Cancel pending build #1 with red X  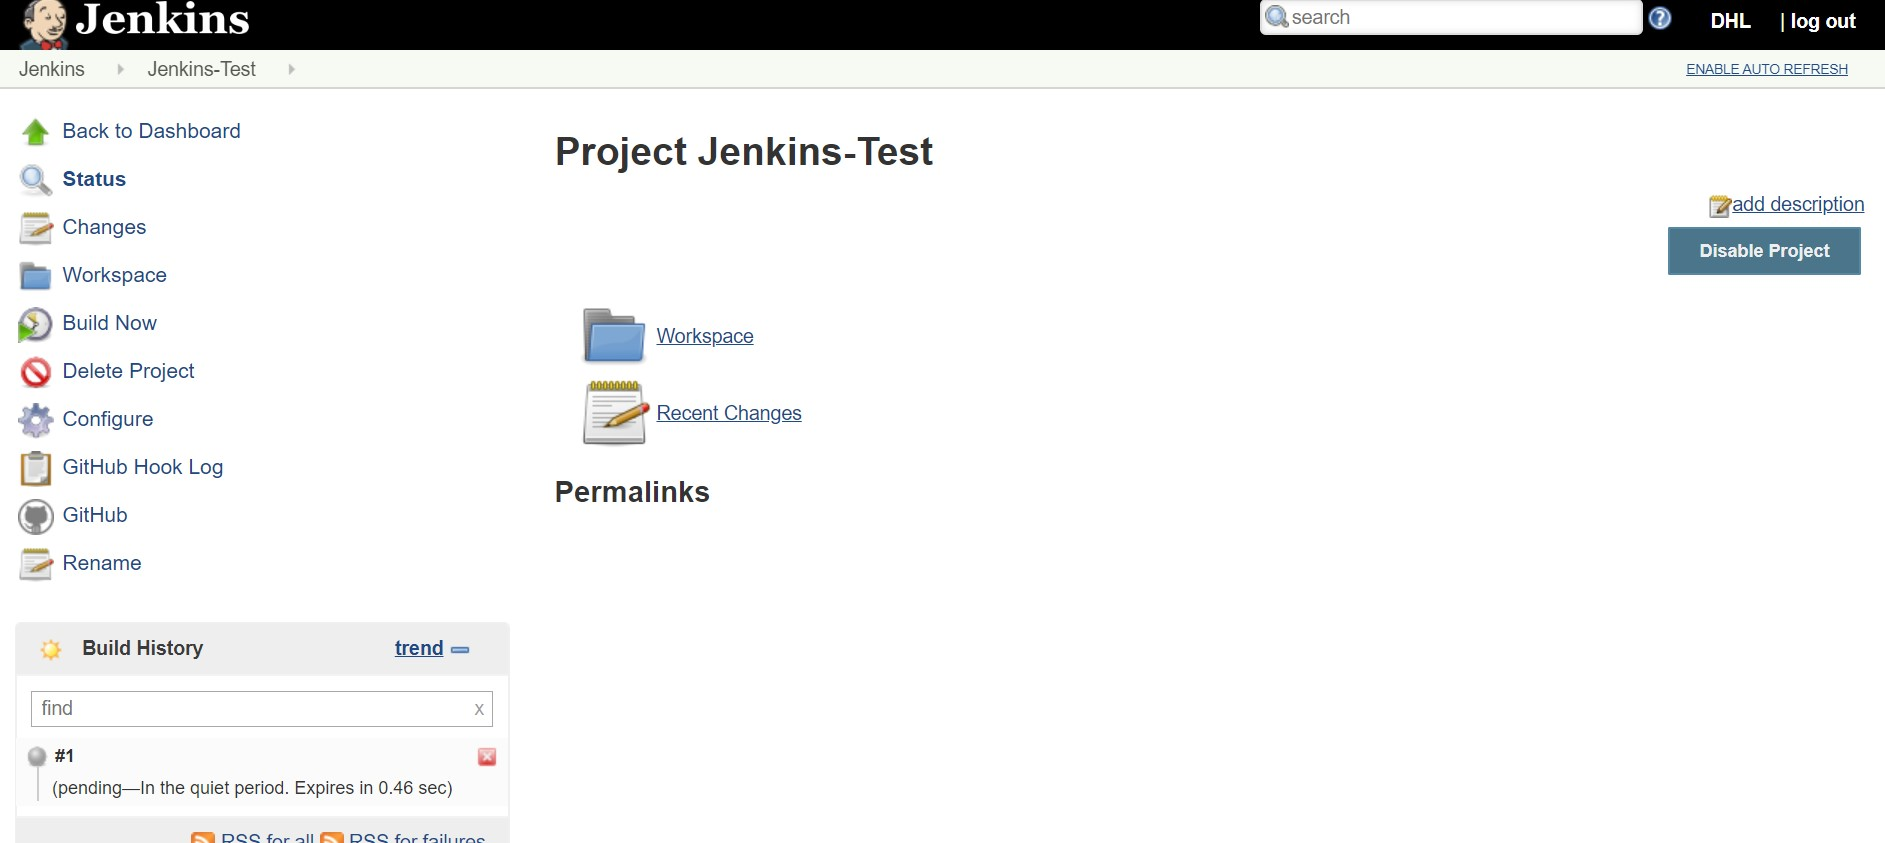pos(487,757)
